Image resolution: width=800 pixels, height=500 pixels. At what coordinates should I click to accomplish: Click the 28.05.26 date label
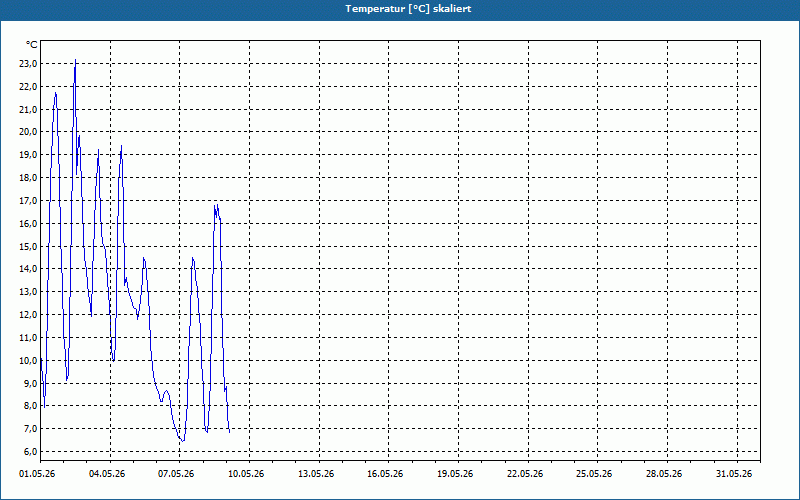coord(664,474)
